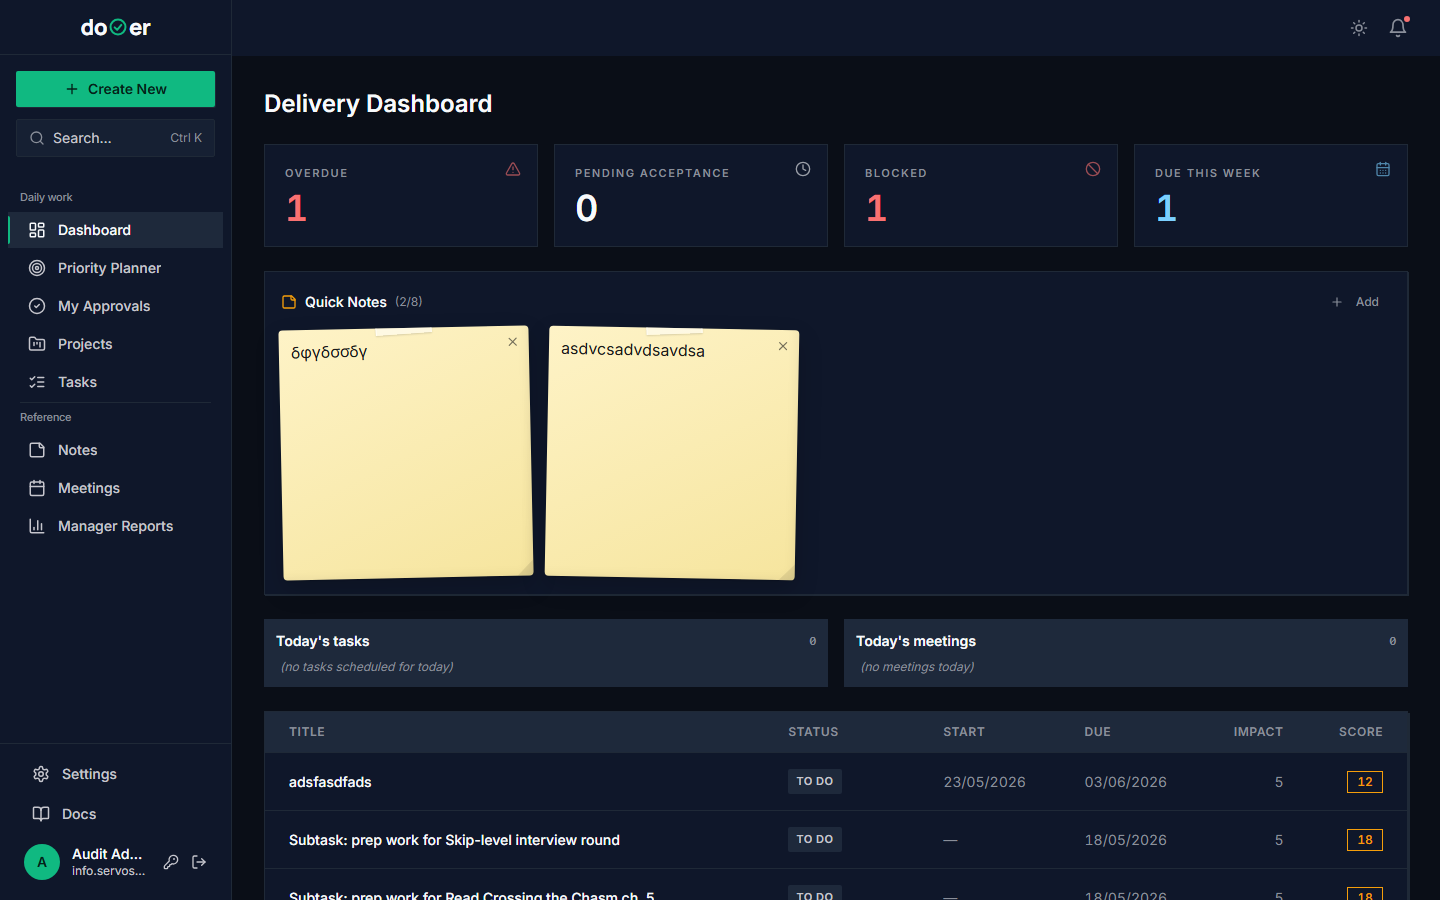Screen dimensions: 1440x900
Task: Navigate to Tasks
Action: point(116,382)
